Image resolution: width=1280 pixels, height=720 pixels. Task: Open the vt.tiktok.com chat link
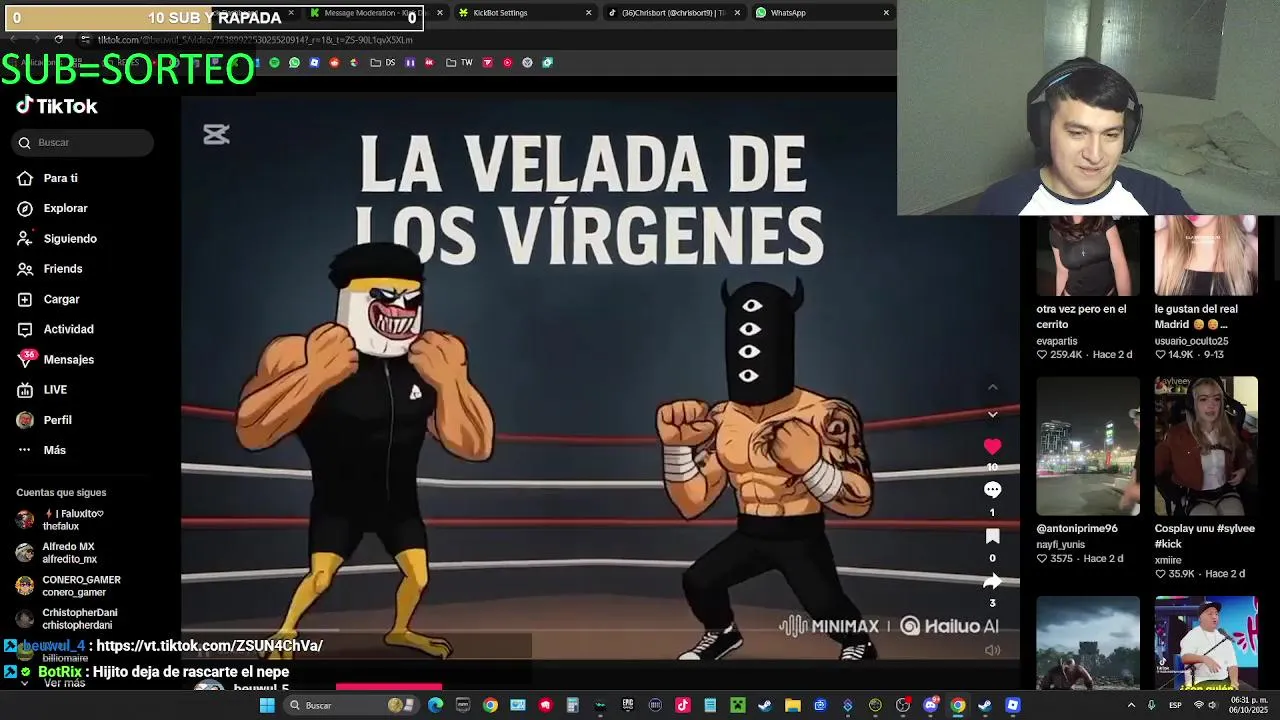tap(209, 646)
